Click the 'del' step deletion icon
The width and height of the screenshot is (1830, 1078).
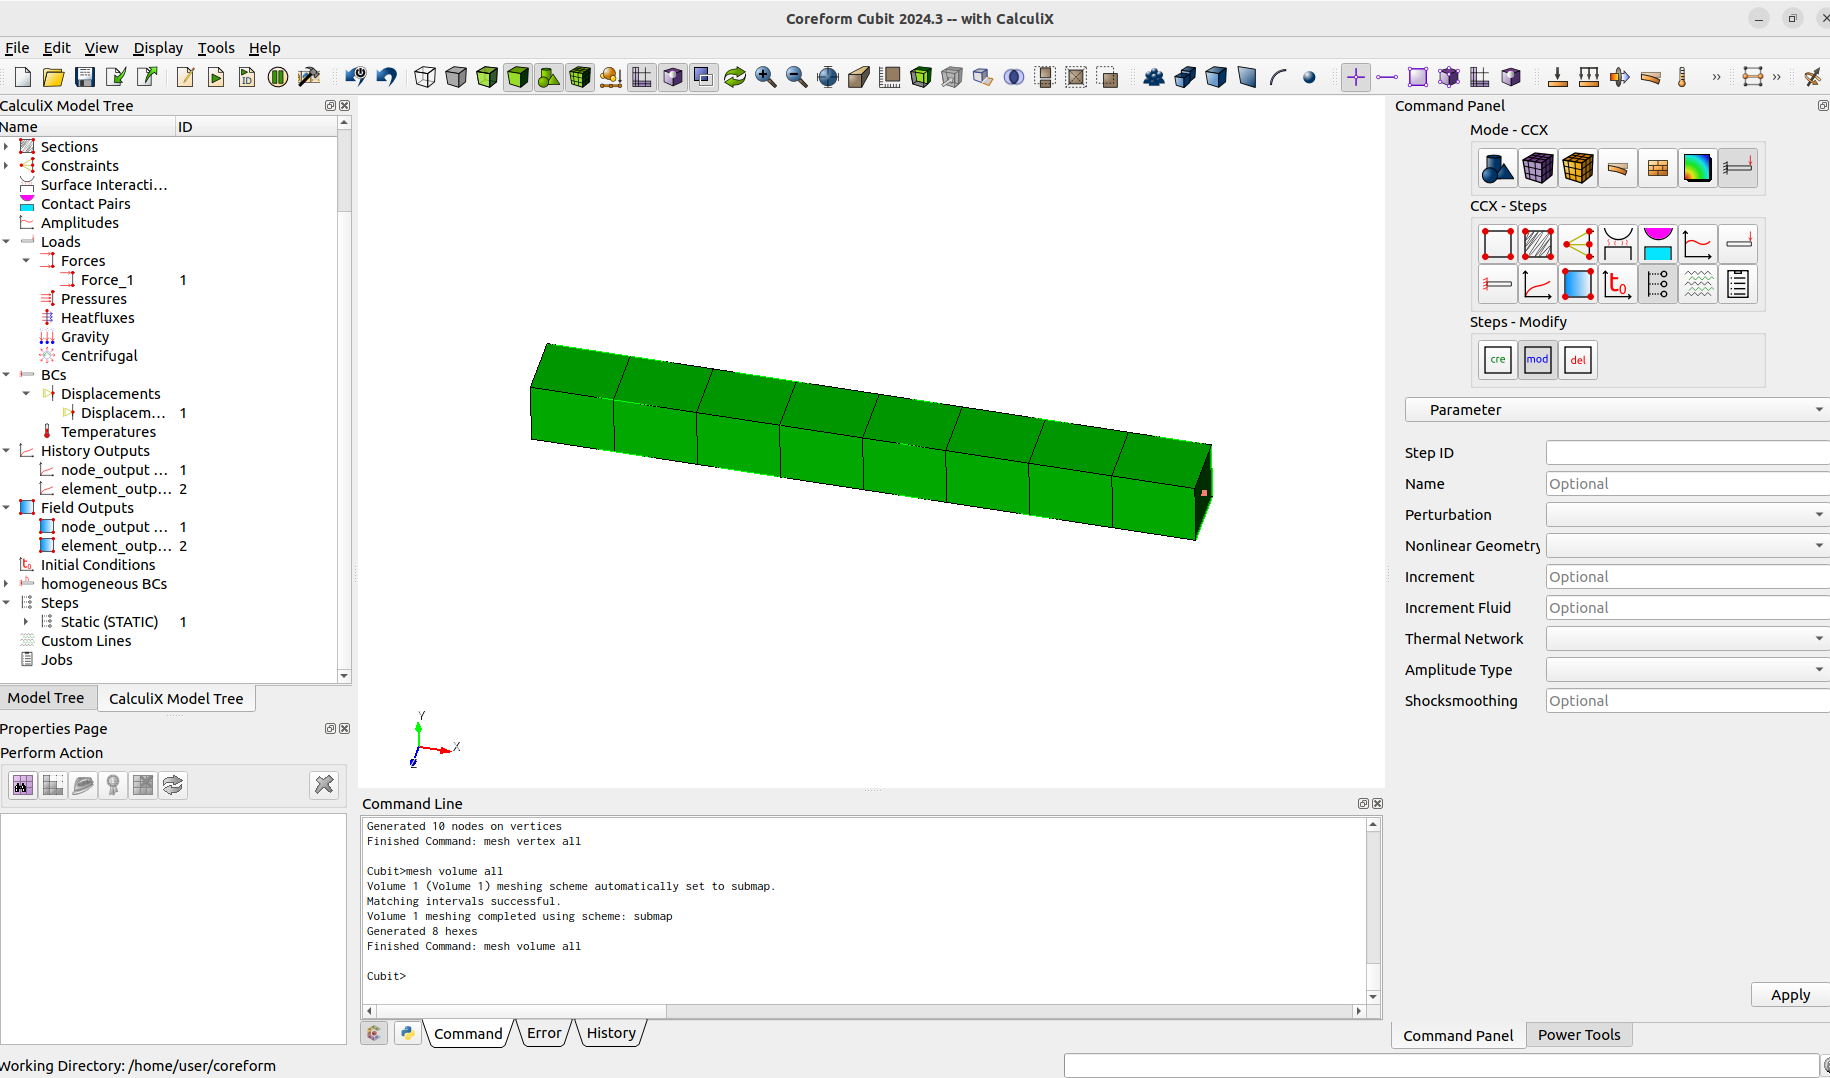(1577, 359)
